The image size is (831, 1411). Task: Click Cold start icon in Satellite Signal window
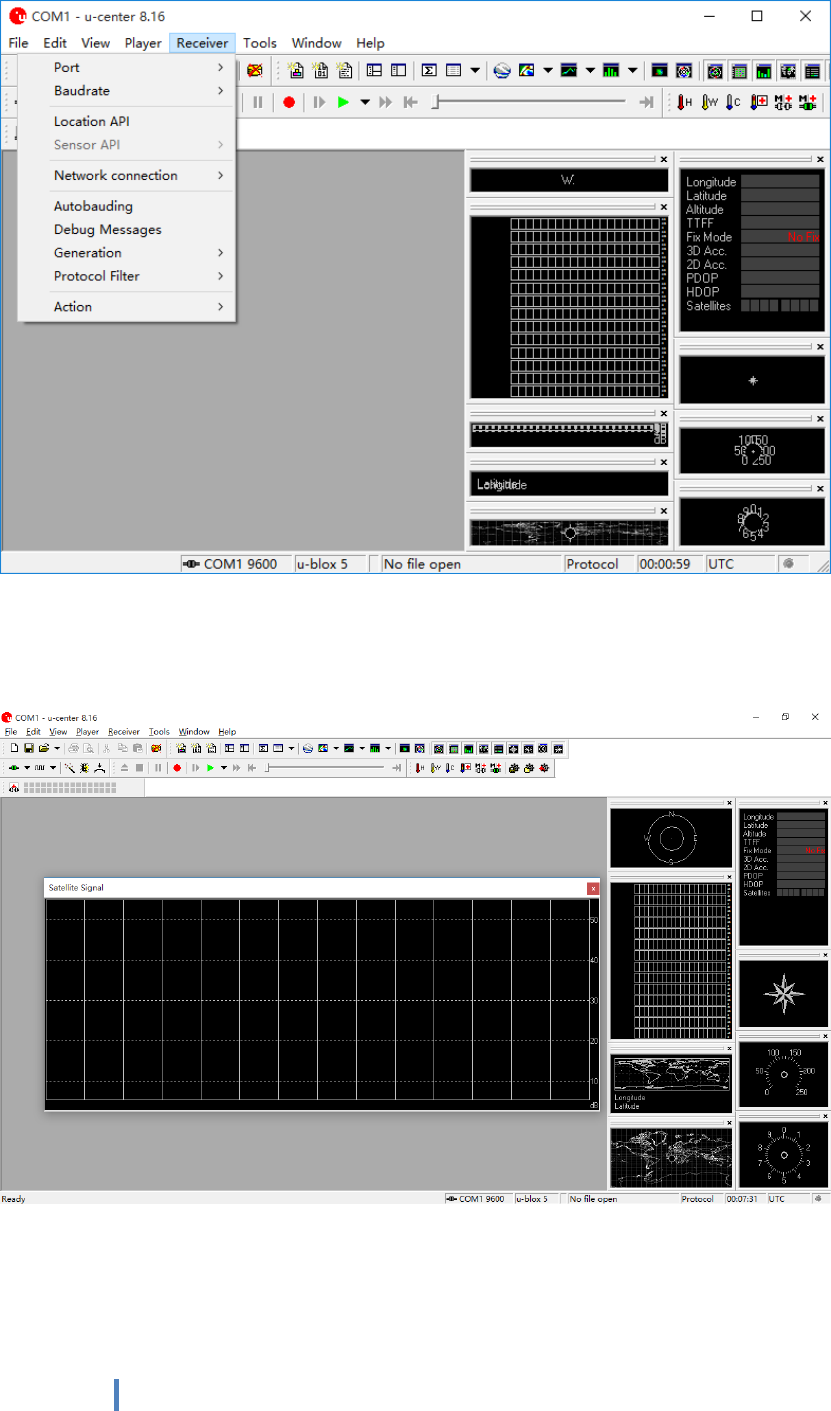pyautogui.click(x=450, y=768)
